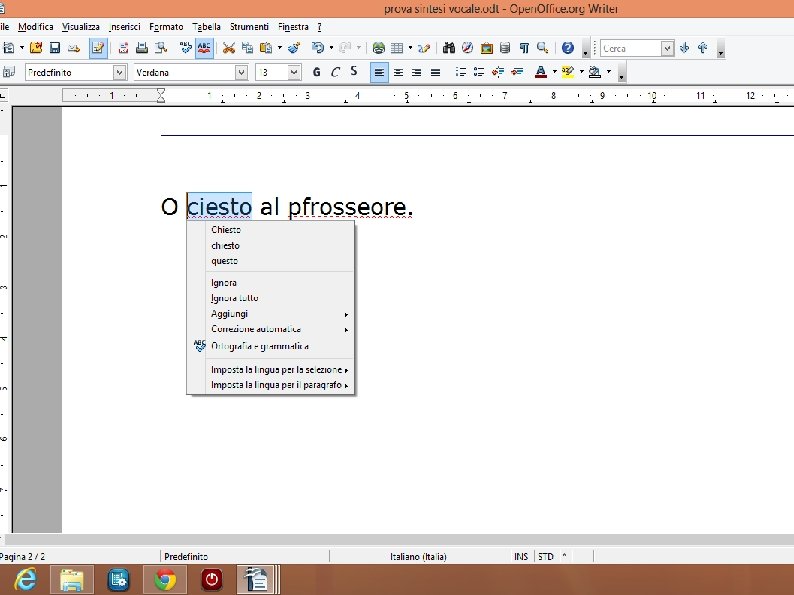794x595 pixels.
Task: Copy selection icon in toolbar
Action: (247, 48)
